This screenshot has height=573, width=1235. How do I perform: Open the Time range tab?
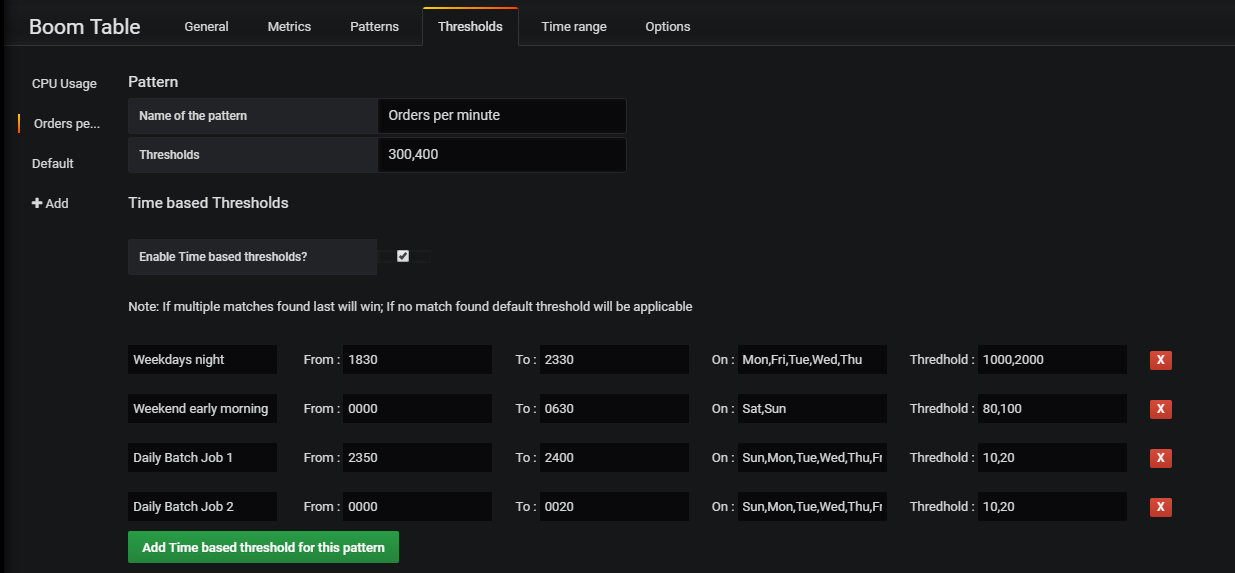click(574, 27)
